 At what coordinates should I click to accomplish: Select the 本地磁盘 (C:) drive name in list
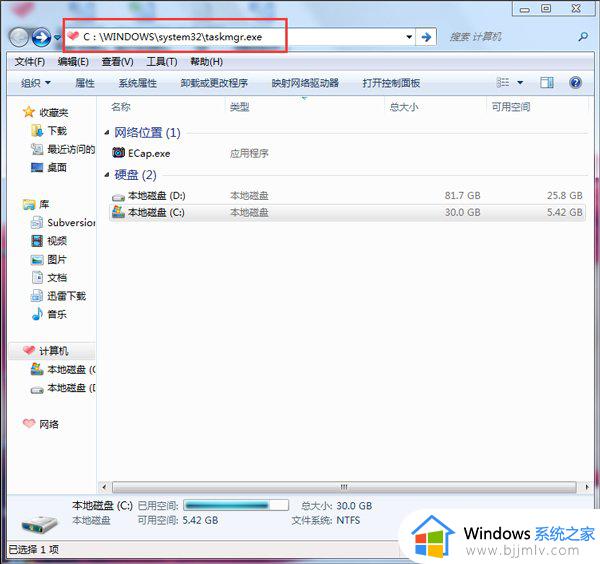156,212
